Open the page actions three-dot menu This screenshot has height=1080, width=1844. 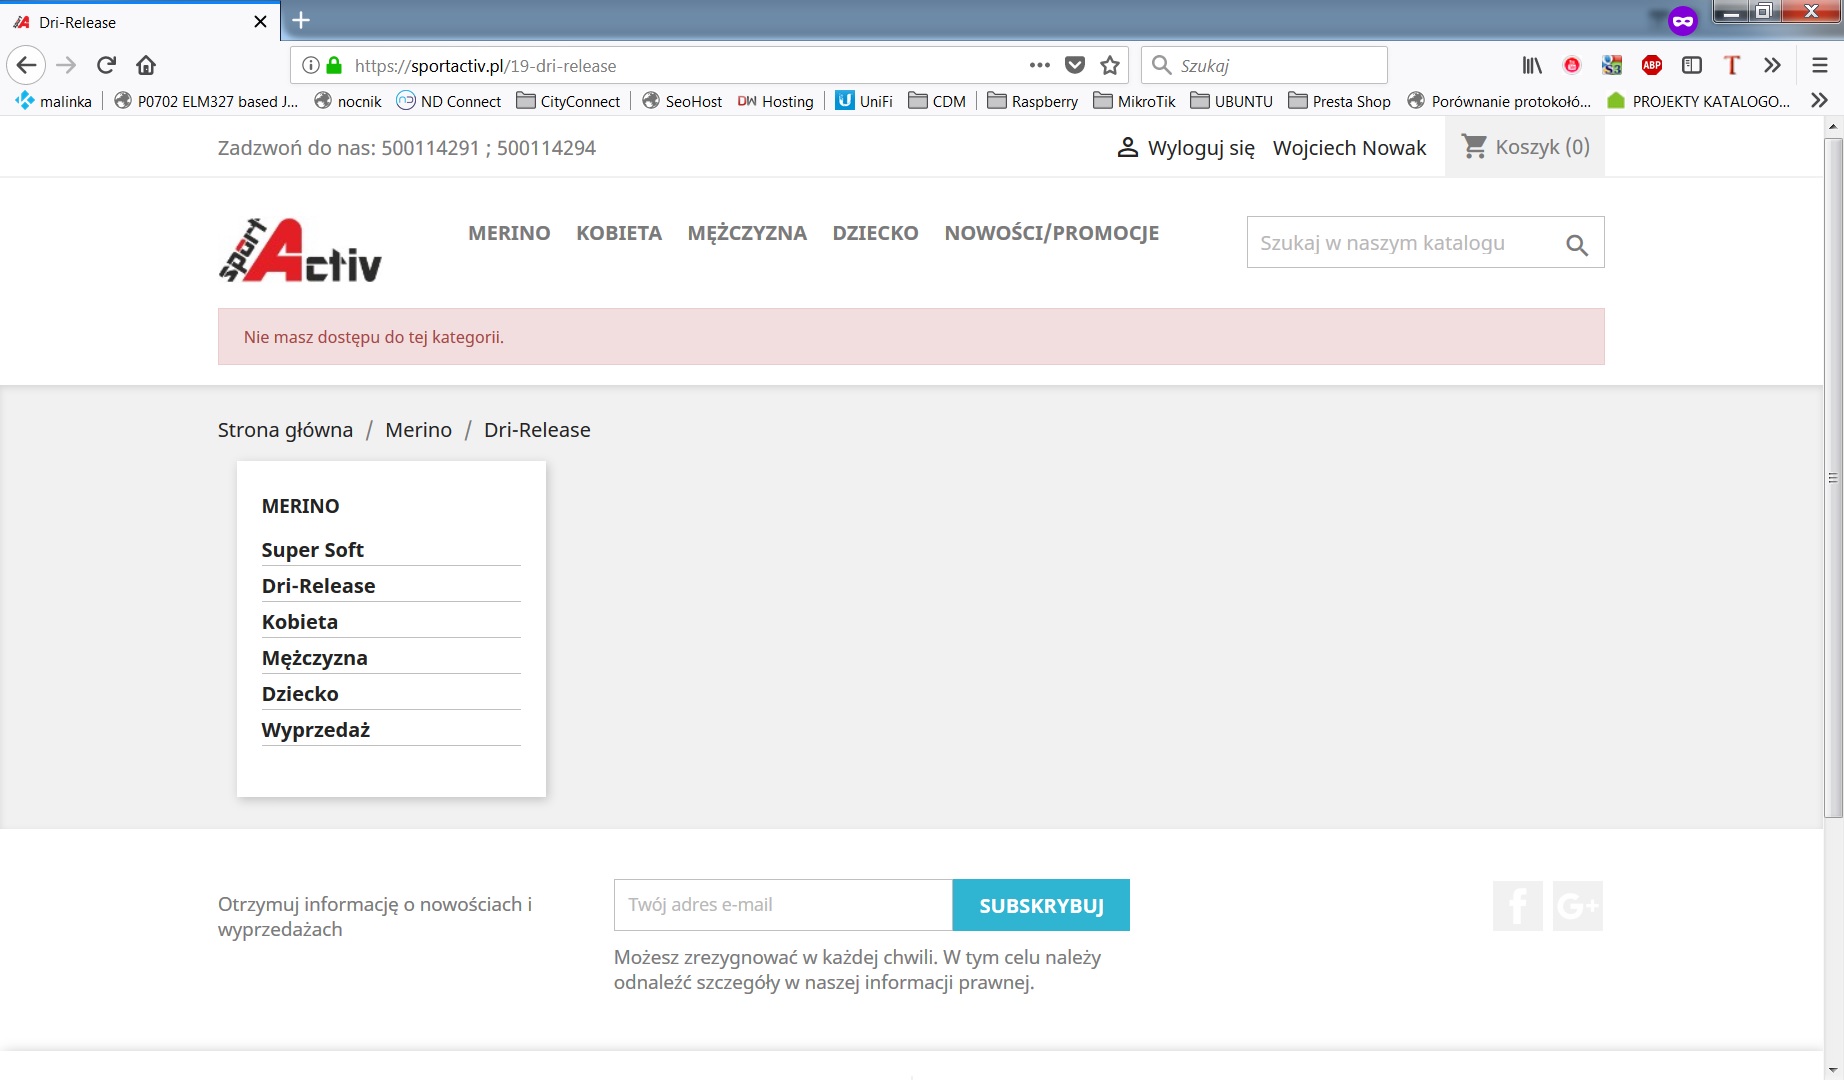click(1040, 66)
